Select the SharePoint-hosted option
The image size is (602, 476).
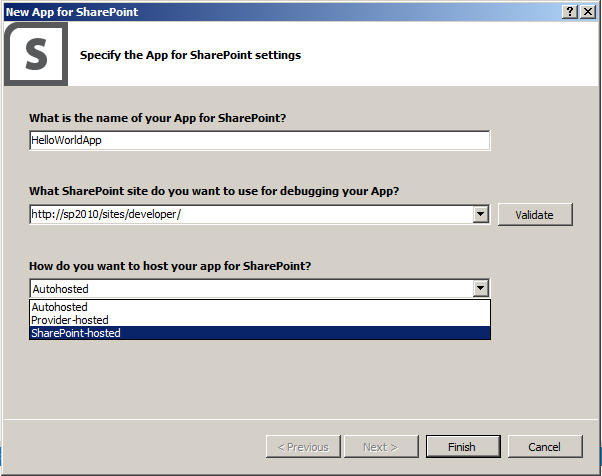pyautogui.click(x=260, y=333)
